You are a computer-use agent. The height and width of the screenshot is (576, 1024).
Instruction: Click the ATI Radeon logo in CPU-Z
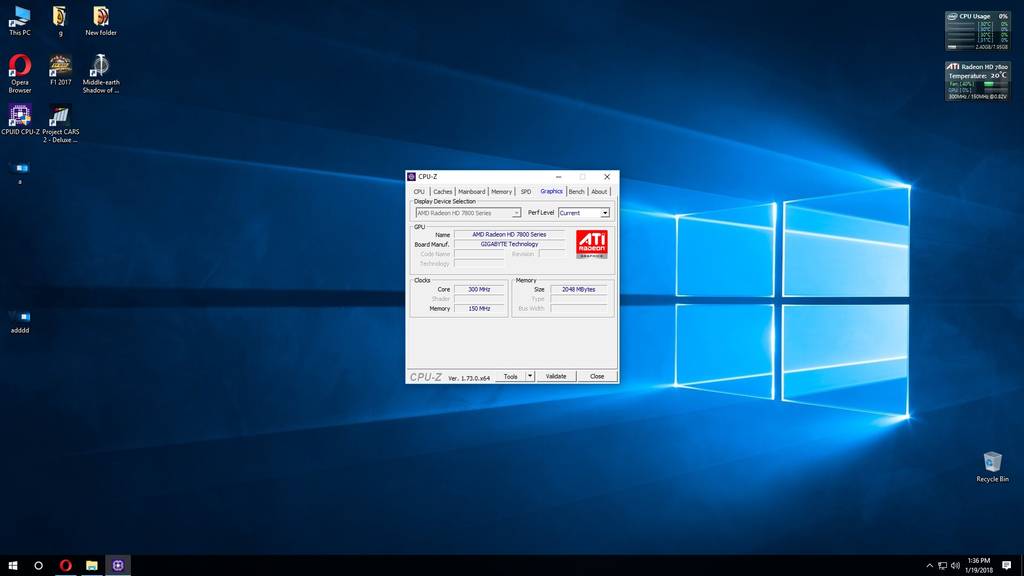(x=591, y=244)
